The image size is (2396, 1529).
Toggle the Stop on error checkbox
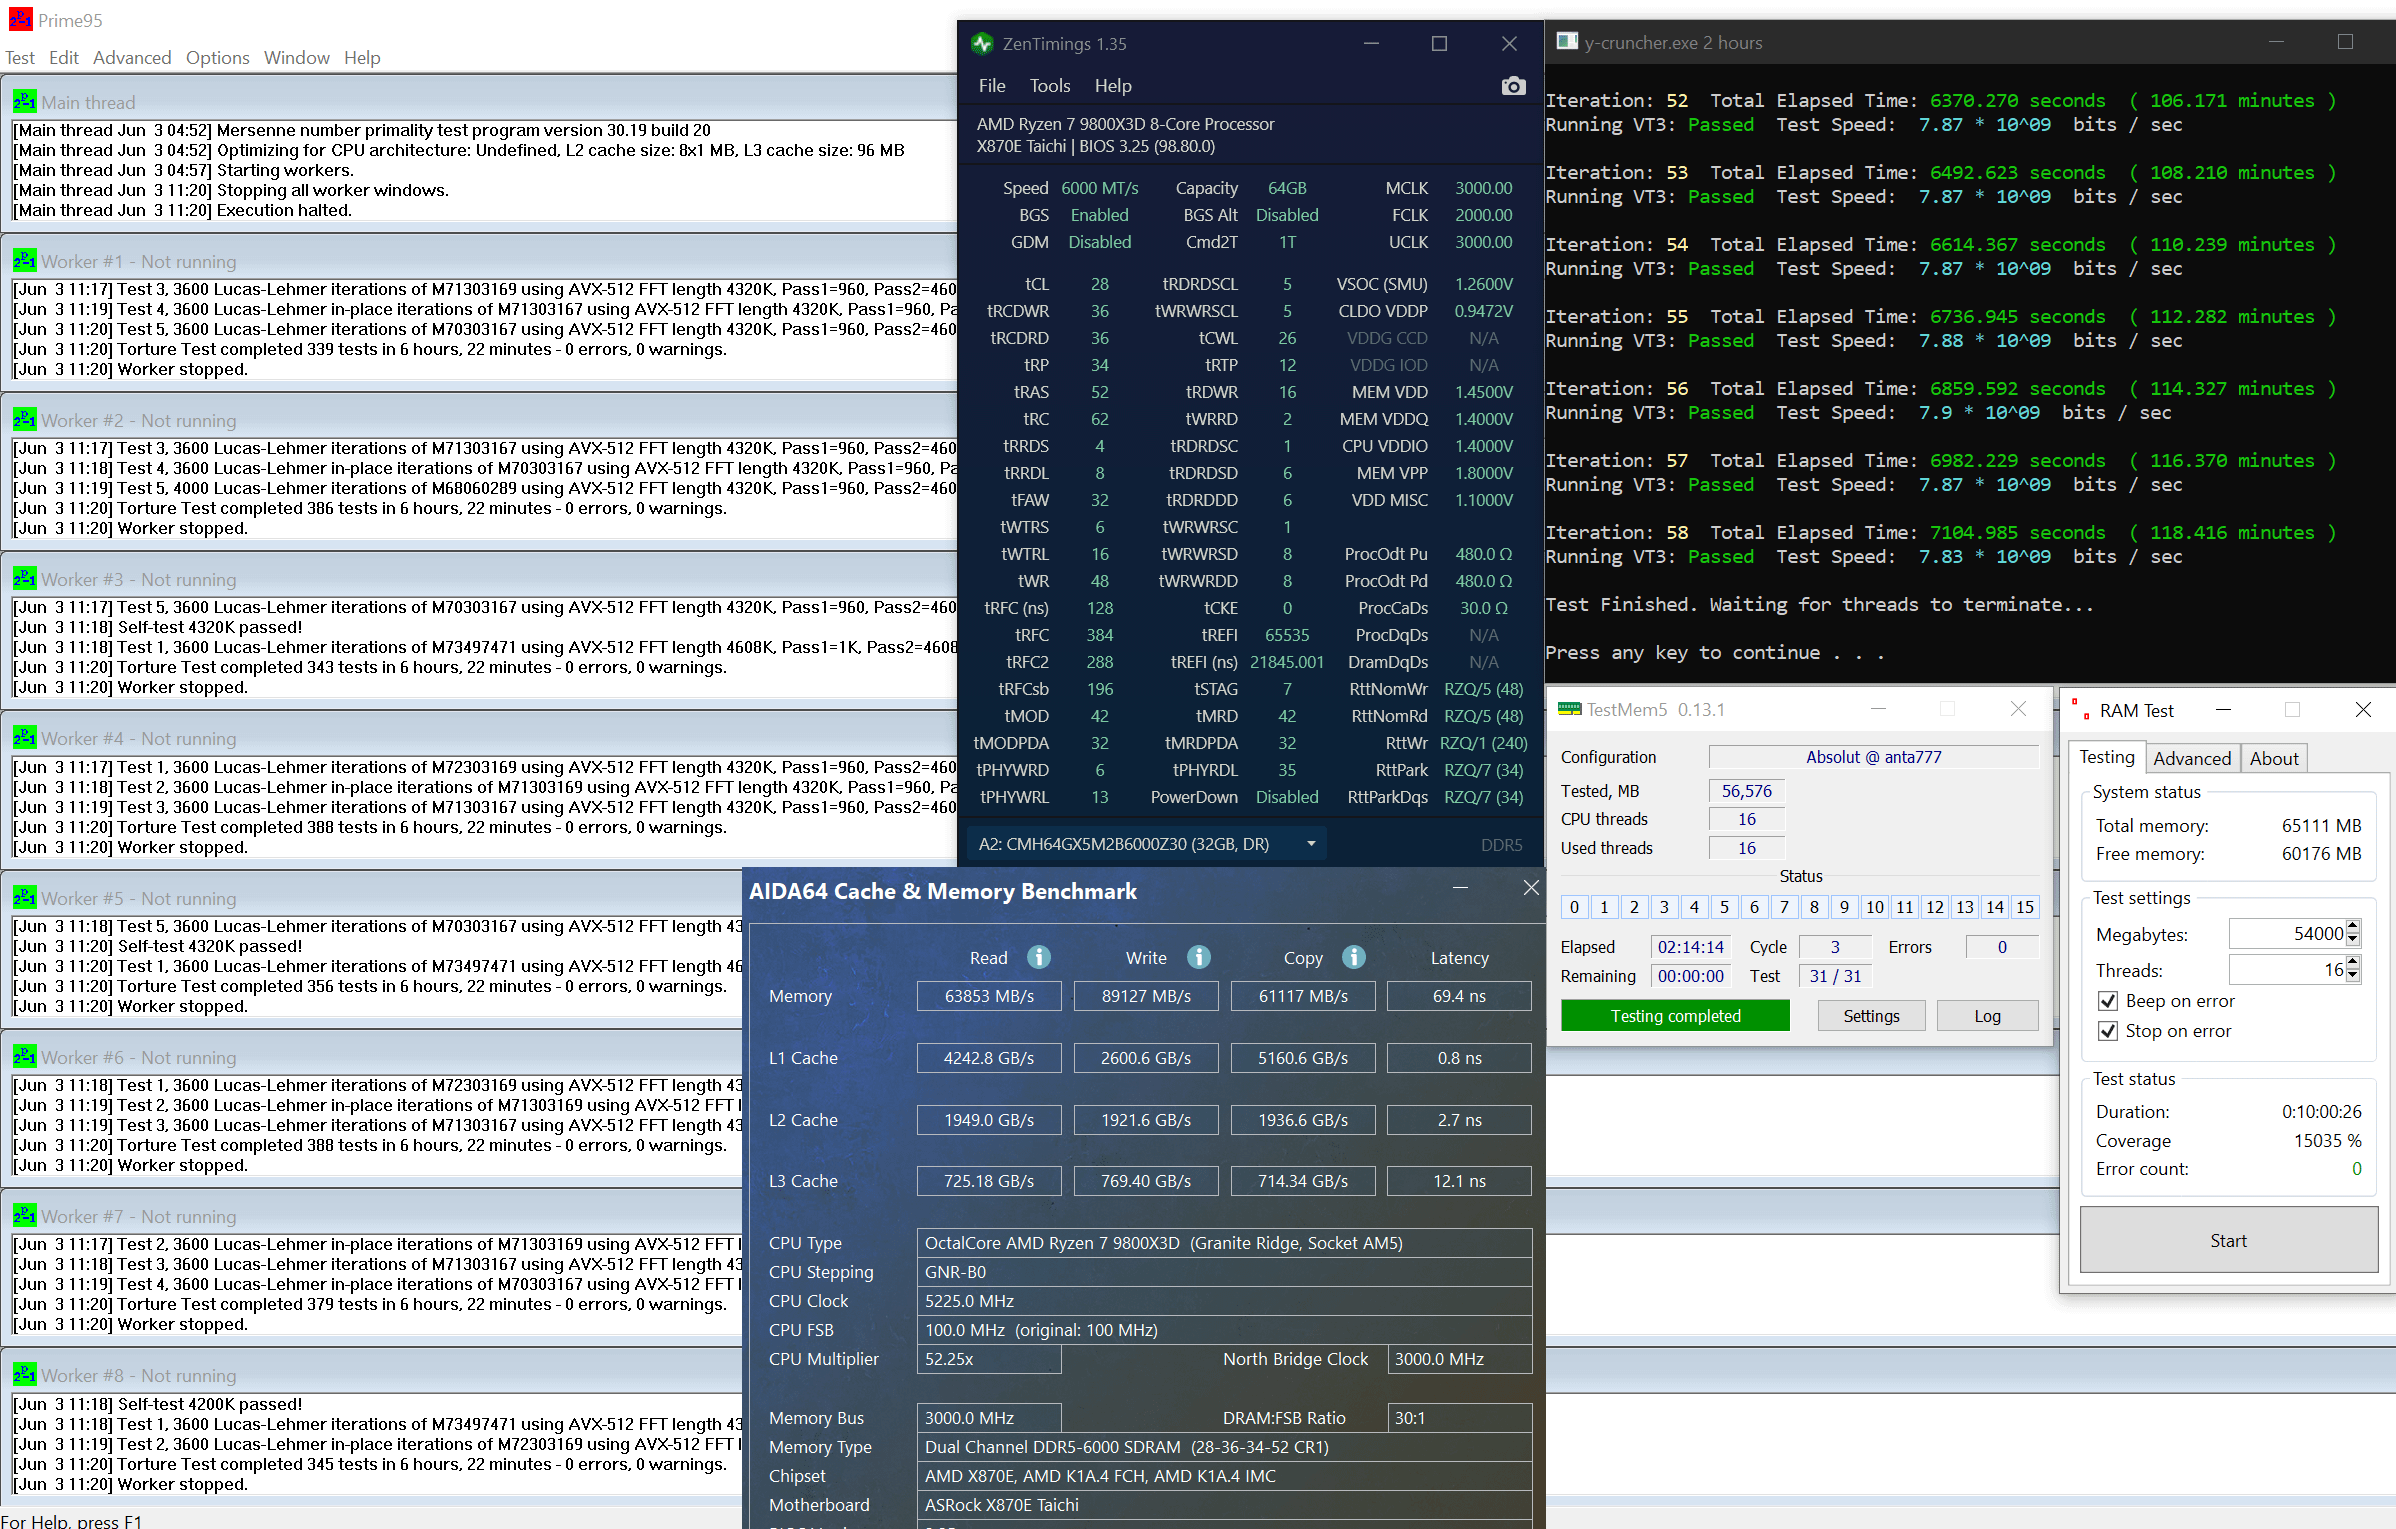[x=2108, y=1031]
